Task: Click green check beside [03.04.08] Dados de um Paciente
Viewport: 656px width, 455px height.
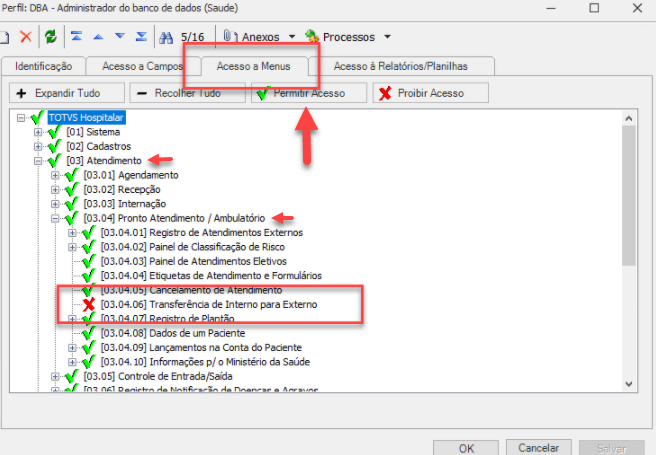Action: (x=89, y=333)
